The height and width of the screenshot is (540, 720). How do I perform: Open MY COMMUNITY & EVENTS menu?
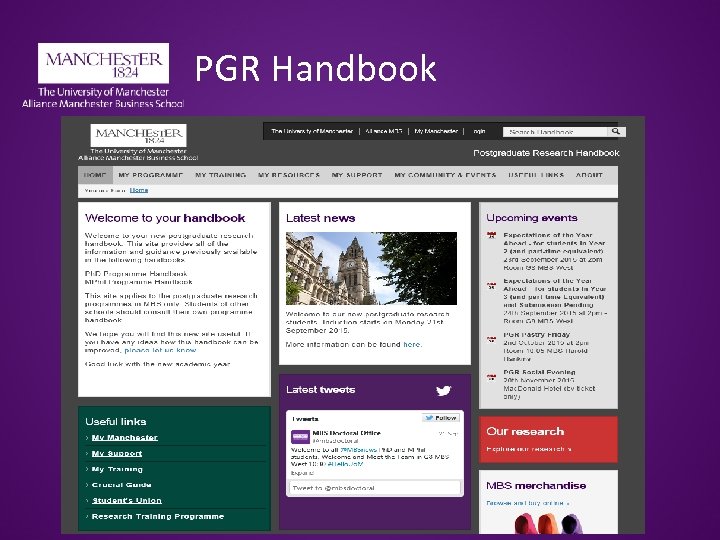click(x=445, y=175)
